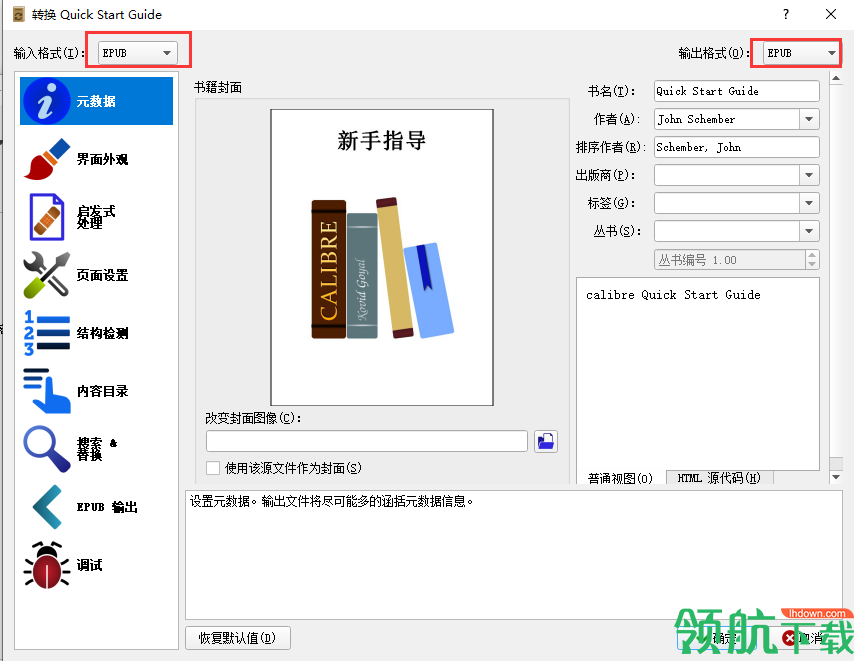Enable 使用该源文件作为封面 checkbox
The image size is (854, 661).
click(213, 468)
